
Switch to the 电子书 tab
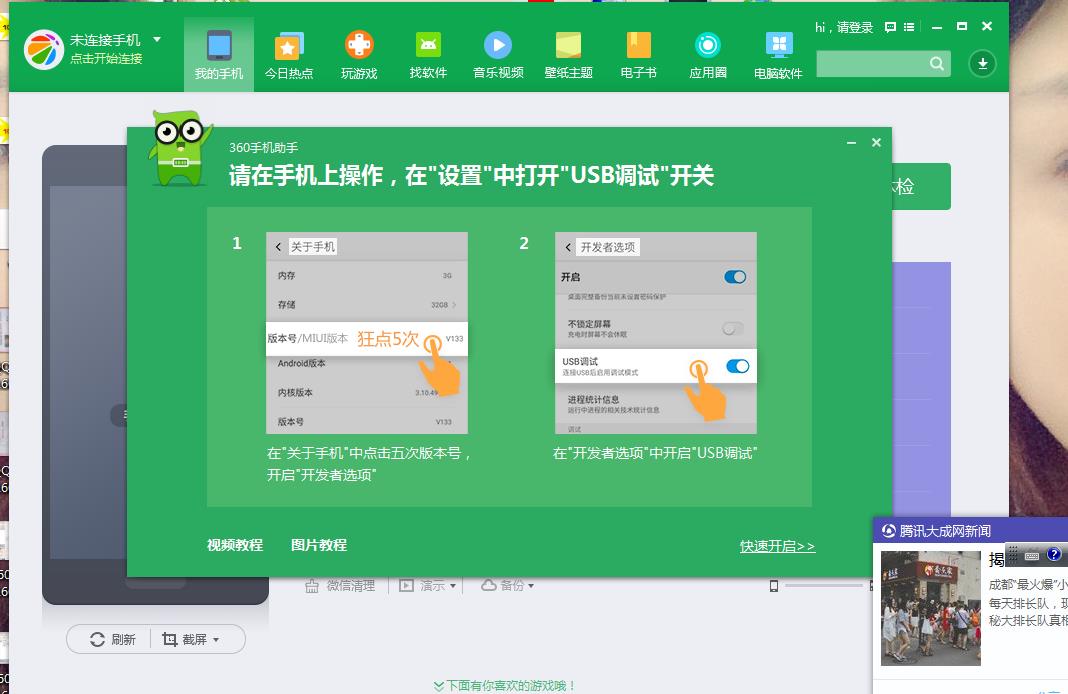[x=639, y=54]
